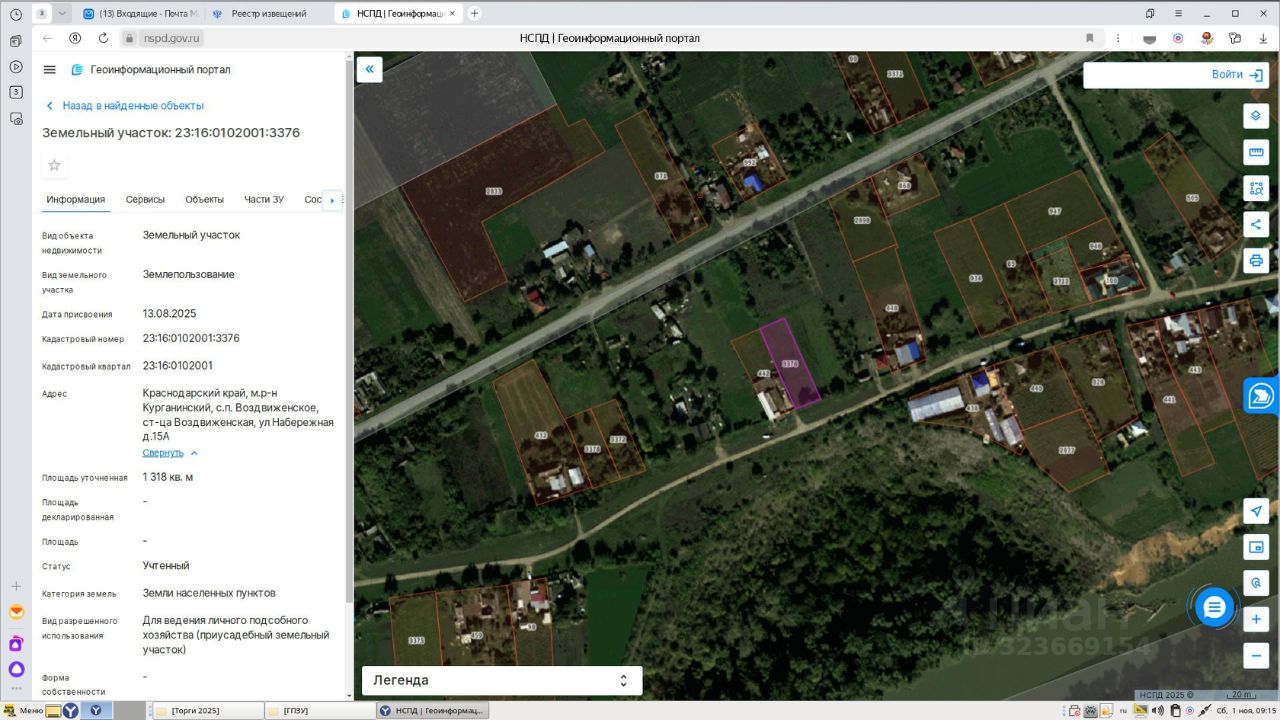
Task: Click the date value 13.08.2025
Action: [170, 313]
